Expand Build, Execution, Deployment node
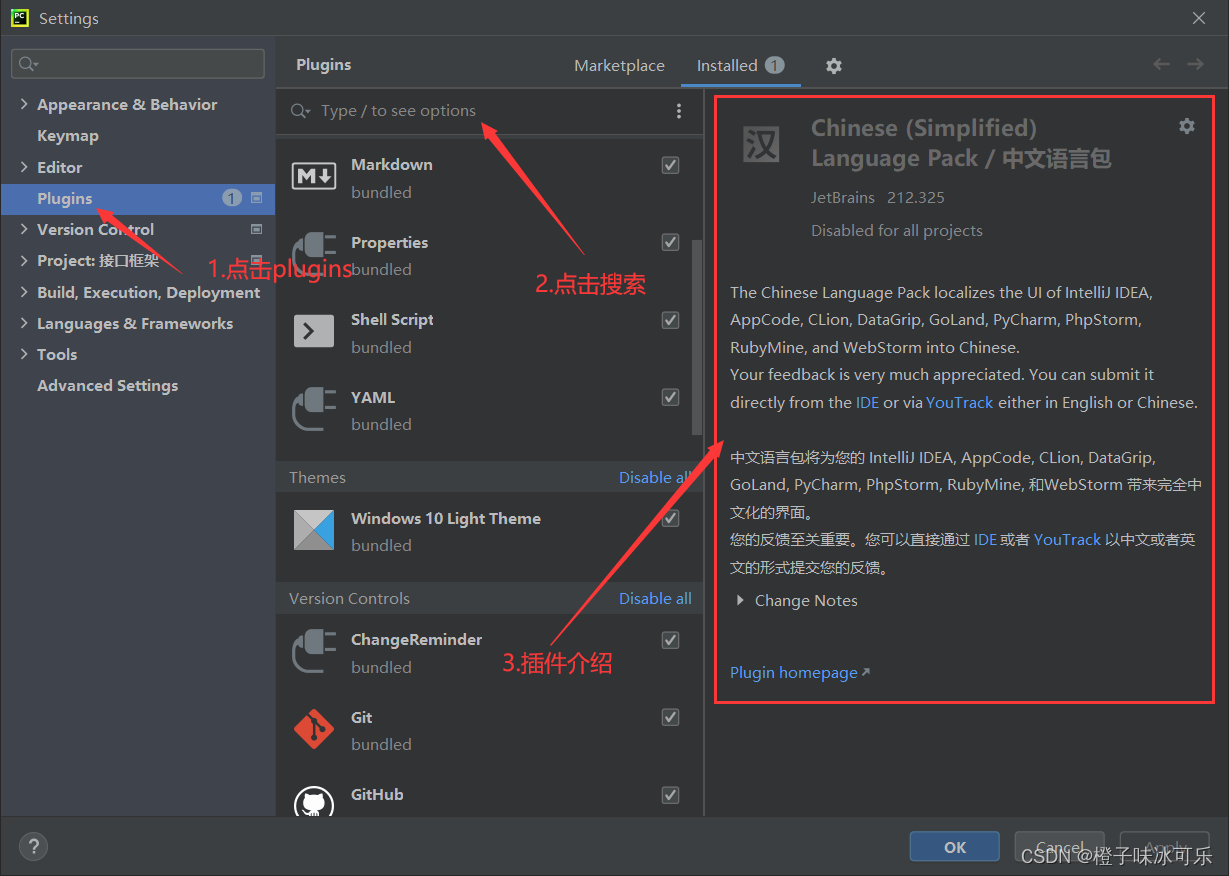This screenshot has width=1229, height=876. point(24,292)
